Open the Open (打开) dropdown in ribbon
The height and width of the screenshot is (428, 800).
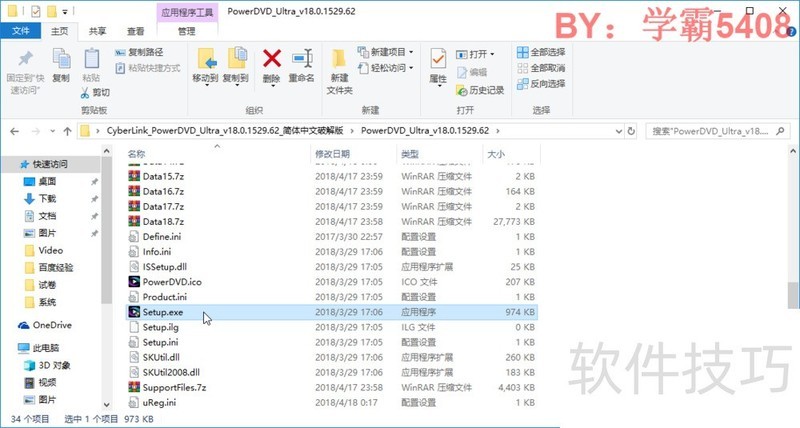point(492,54)
